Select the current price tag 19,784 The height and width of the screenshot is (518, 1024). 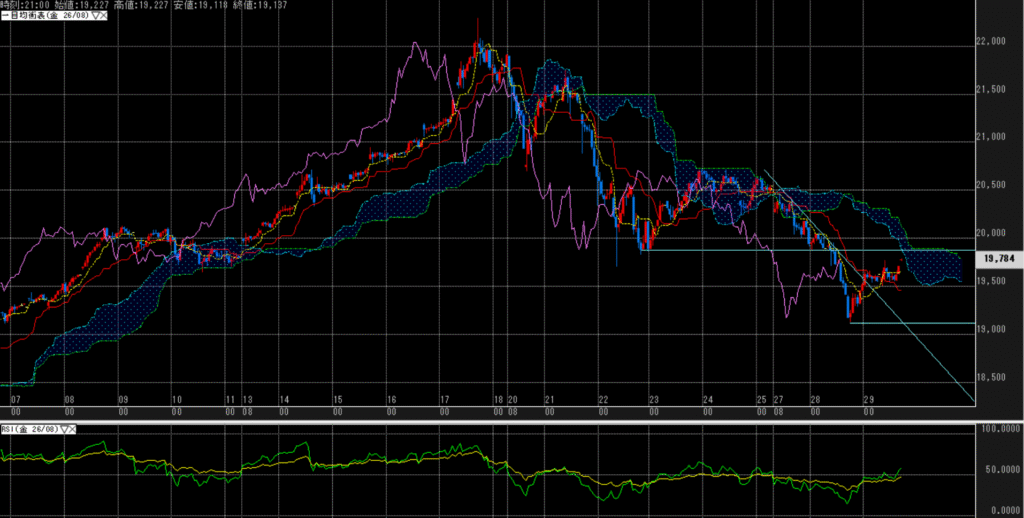(x=1000, y=259)
